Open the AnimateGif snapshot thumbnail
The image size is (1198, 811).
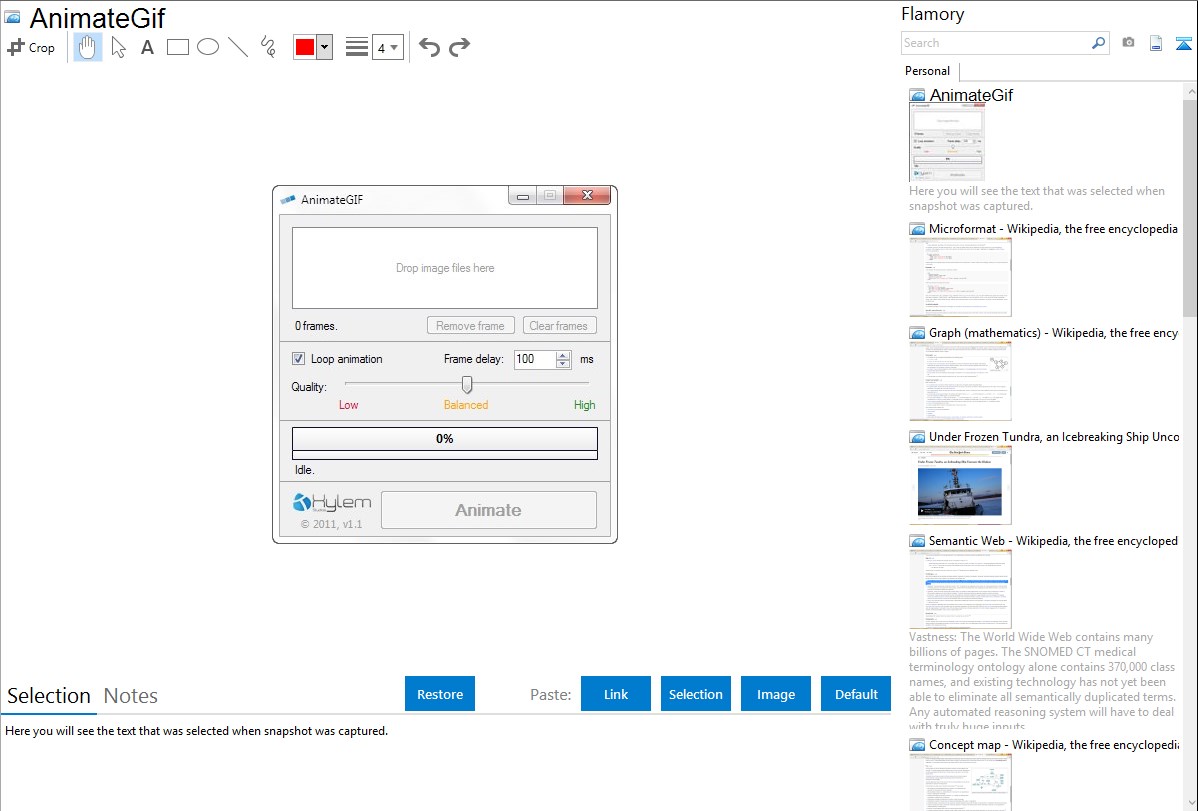[x=947, y=142]
